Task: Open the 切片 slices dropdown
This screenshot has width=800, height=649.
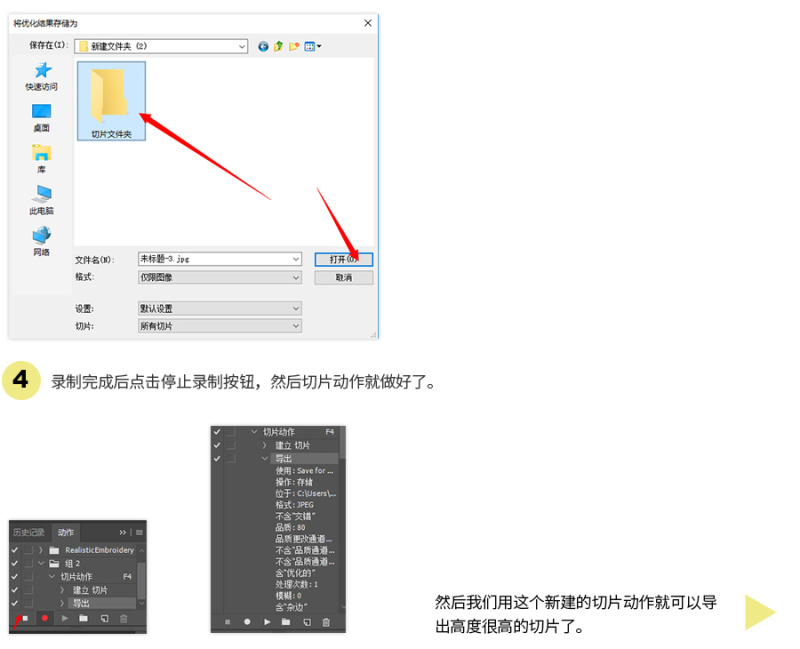Action: coord(219,326)
